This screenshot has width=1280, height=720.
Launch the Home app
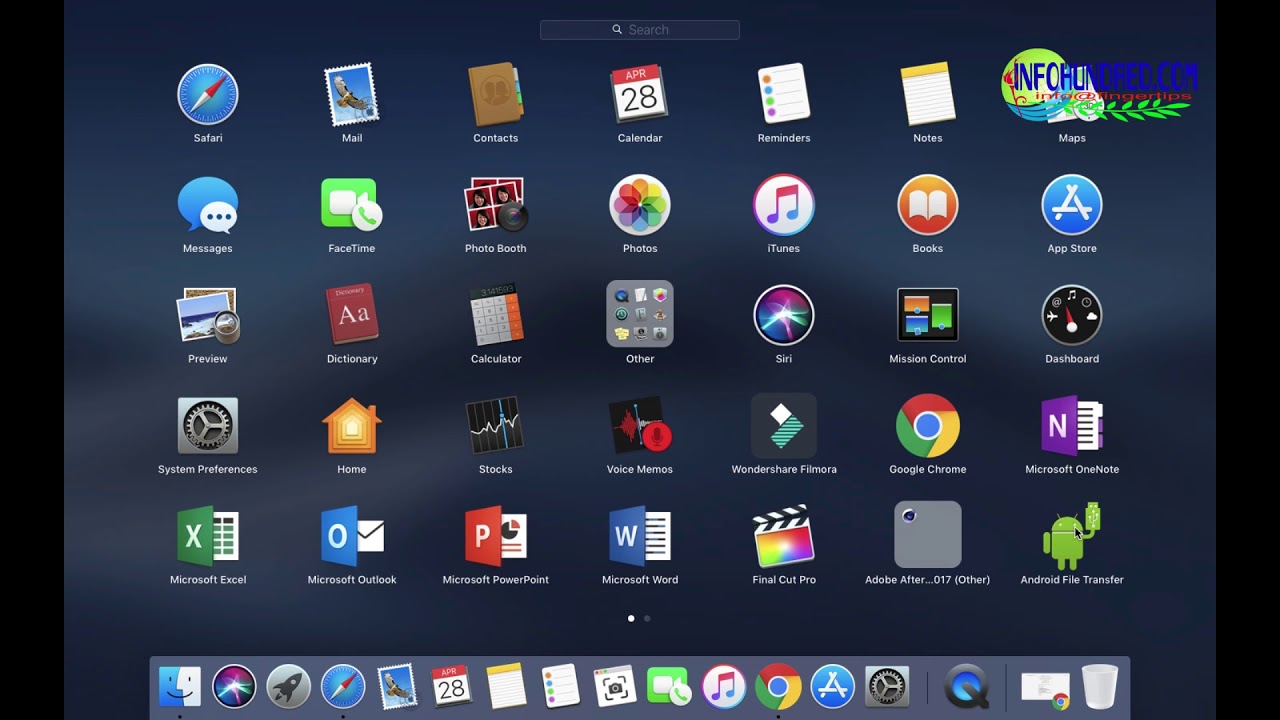(352, 426)
